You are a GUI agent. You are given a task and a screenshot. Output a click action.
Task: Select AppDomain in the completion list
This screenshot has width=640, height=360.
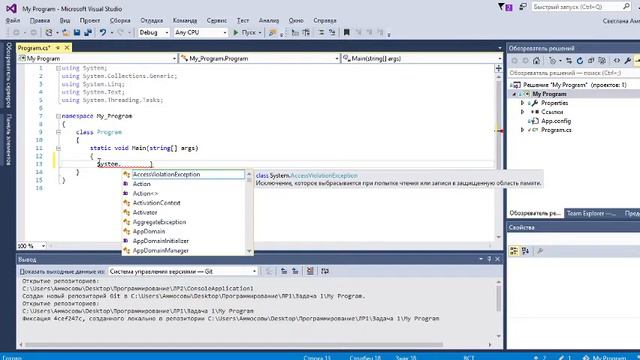coord(184,231)
